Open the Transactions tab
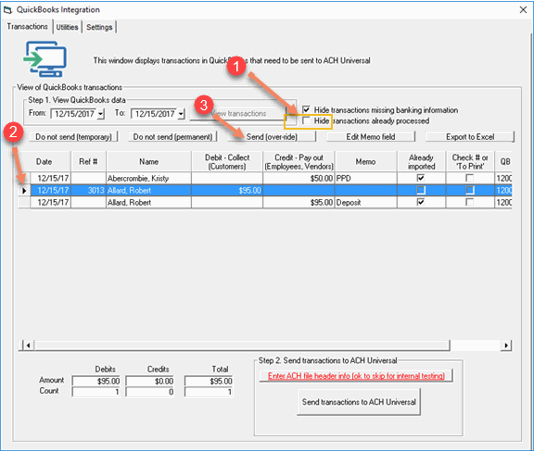The image size is (534, 451). tap(27, 27)
